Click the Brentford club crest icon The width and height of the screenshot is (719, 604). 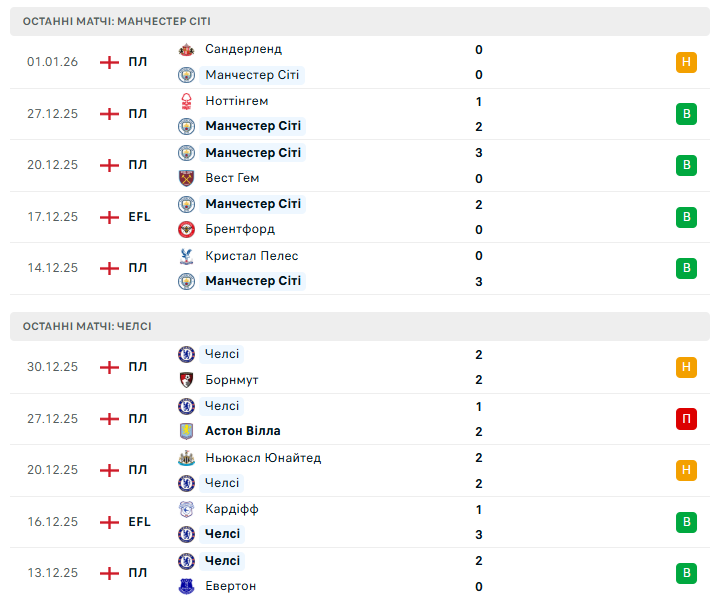(186, 229)
